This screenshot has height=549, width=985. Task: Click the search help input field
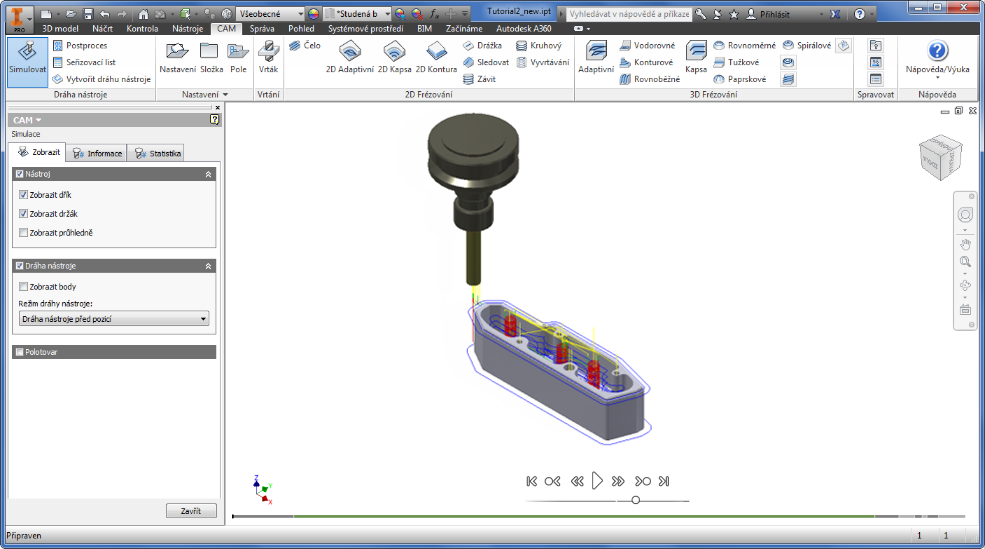[x=629, y=14]
